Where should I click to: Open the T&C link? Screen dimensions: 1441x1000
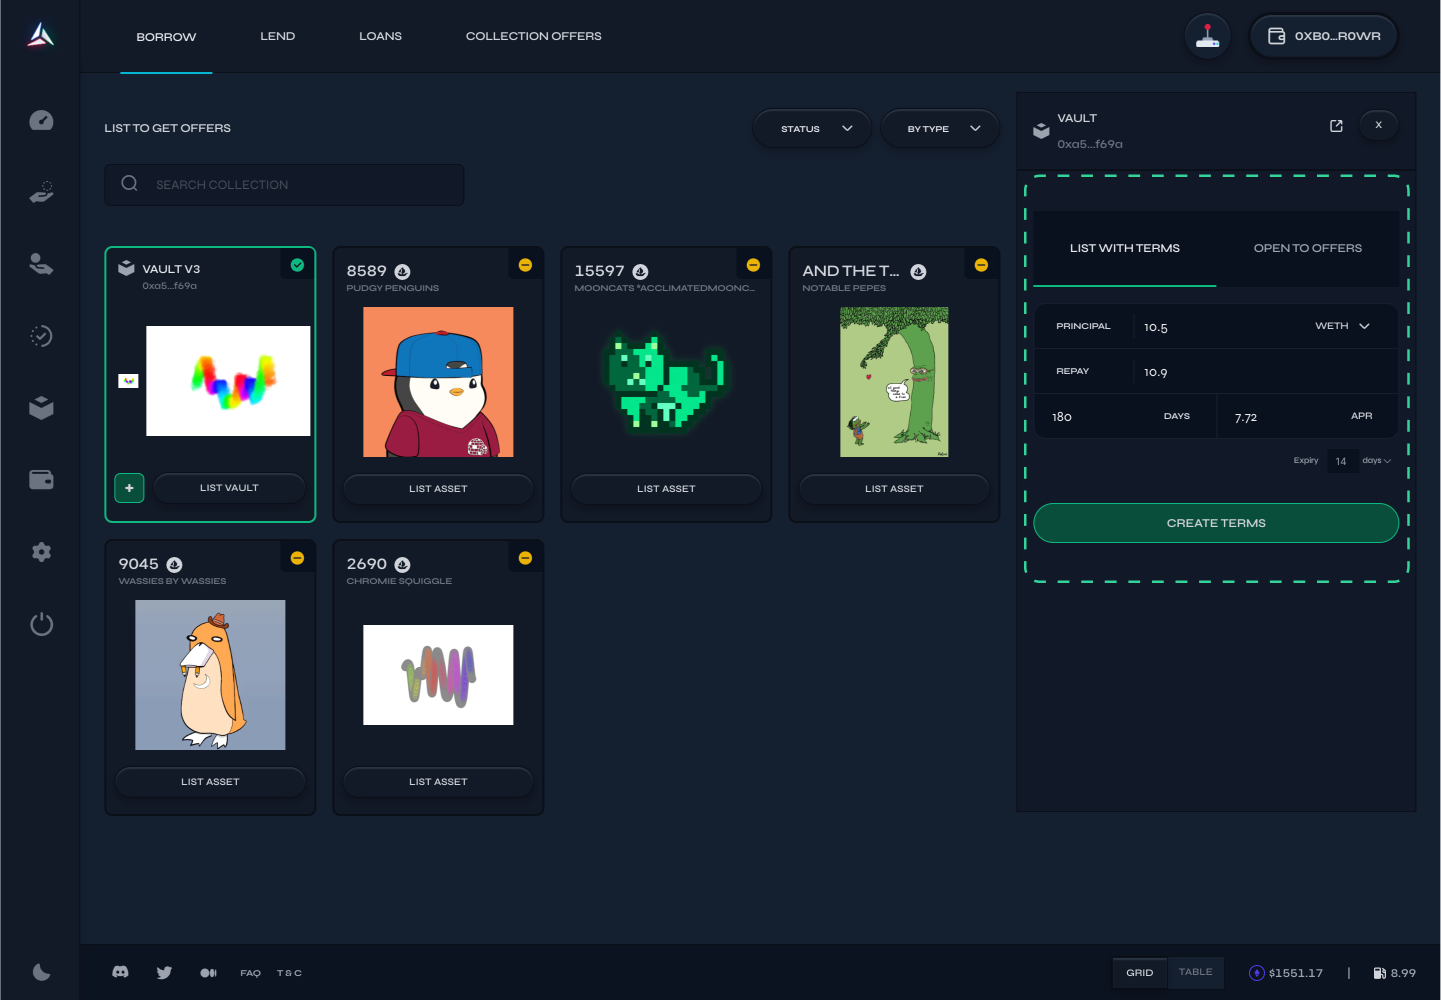click(x=289, y=973)
